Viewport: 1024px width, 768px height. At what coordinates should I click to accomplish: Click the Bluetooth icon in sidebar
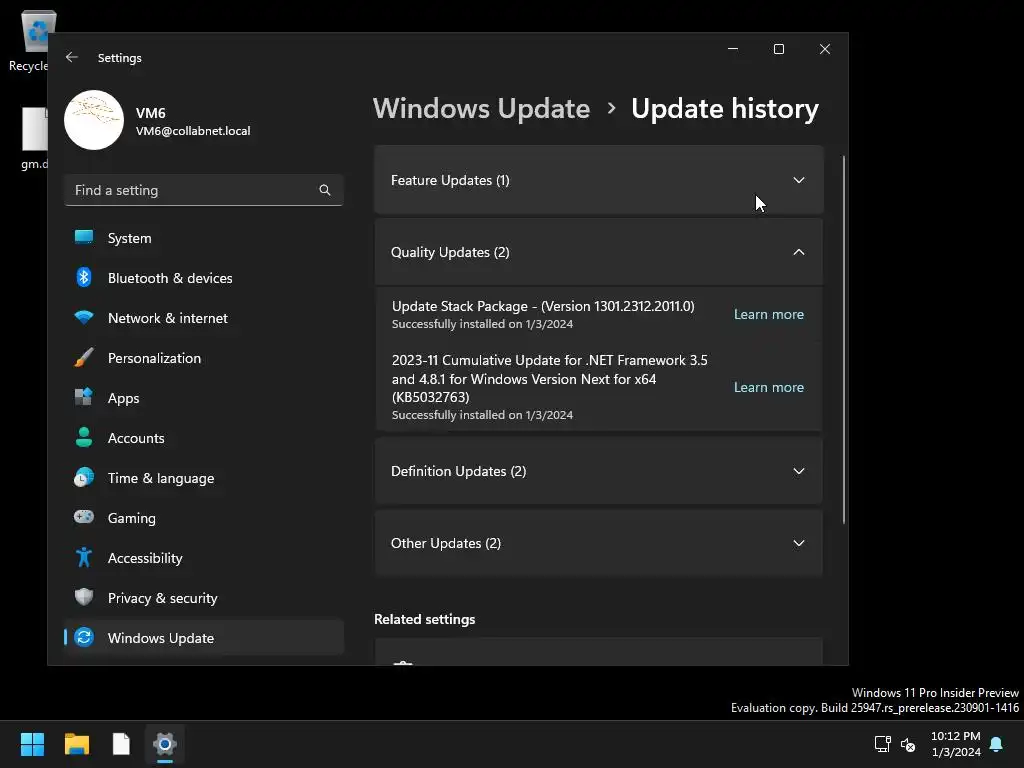click(x=84, y=278)
